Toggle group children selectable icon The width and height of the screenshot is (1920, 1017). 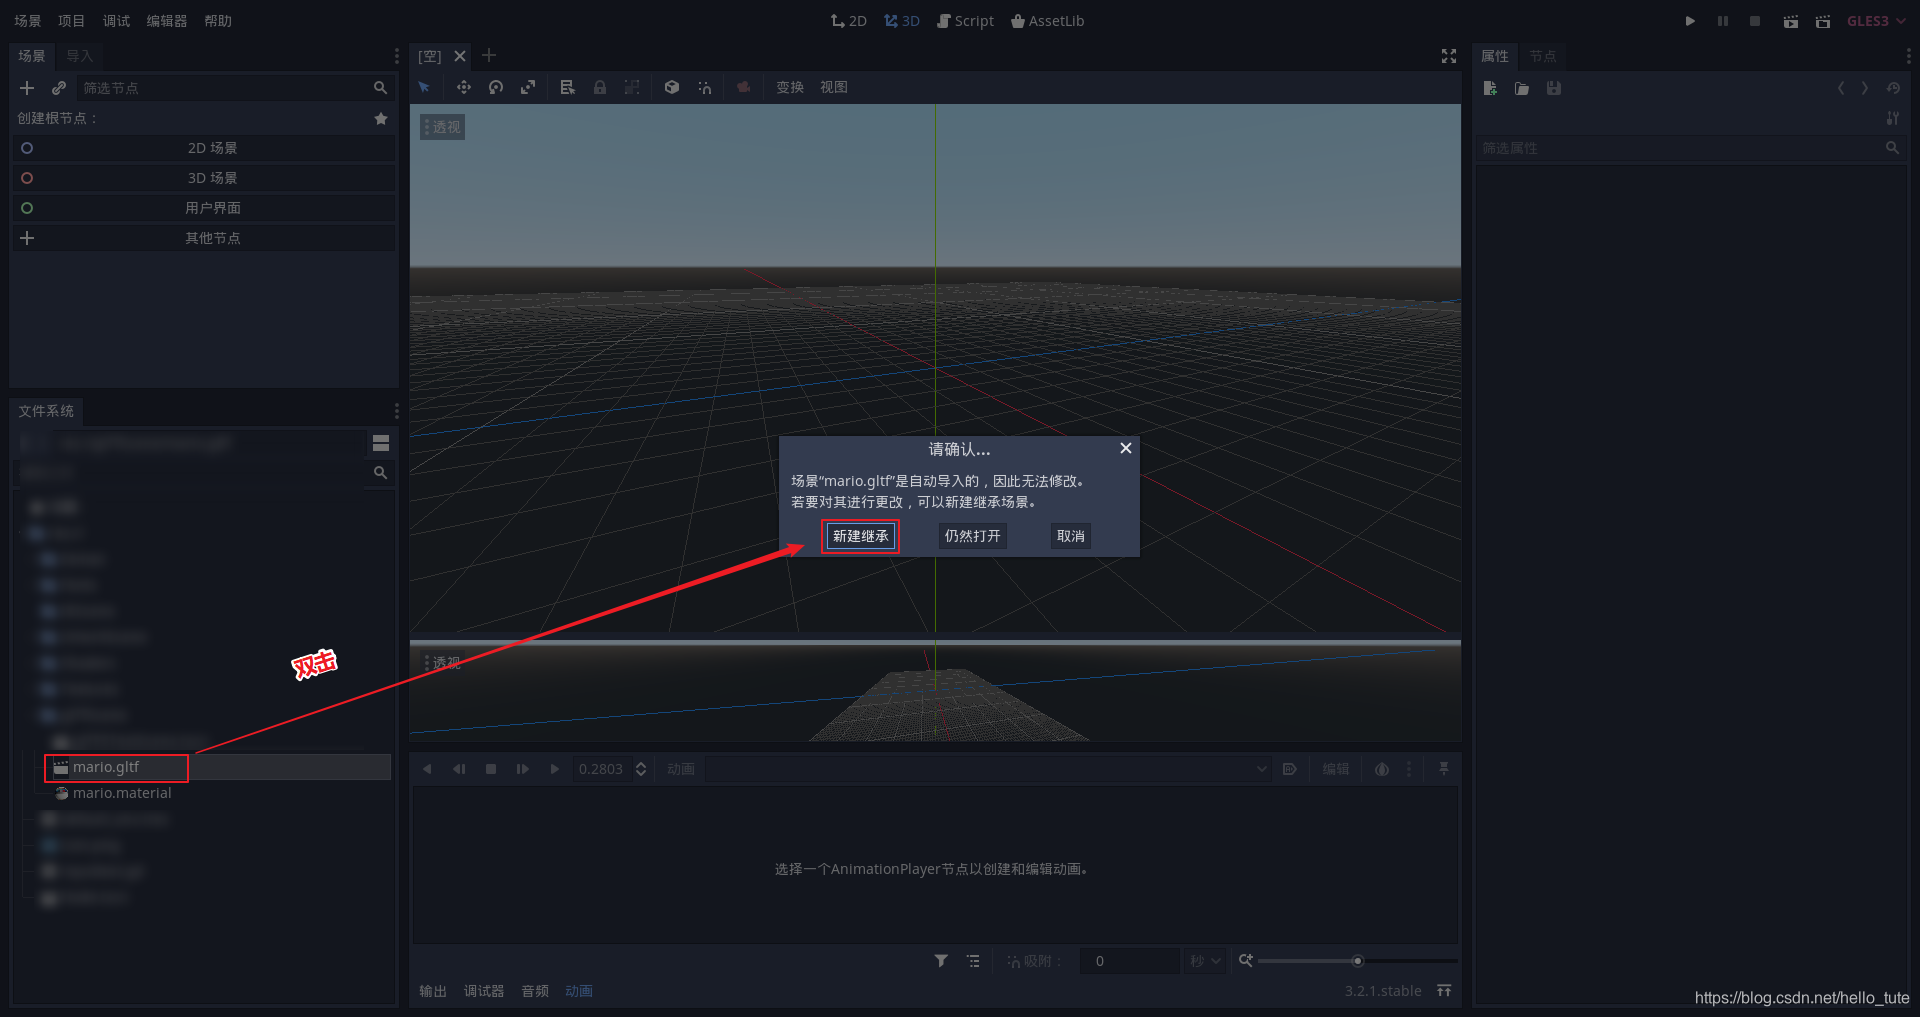[x=632, y=88]
